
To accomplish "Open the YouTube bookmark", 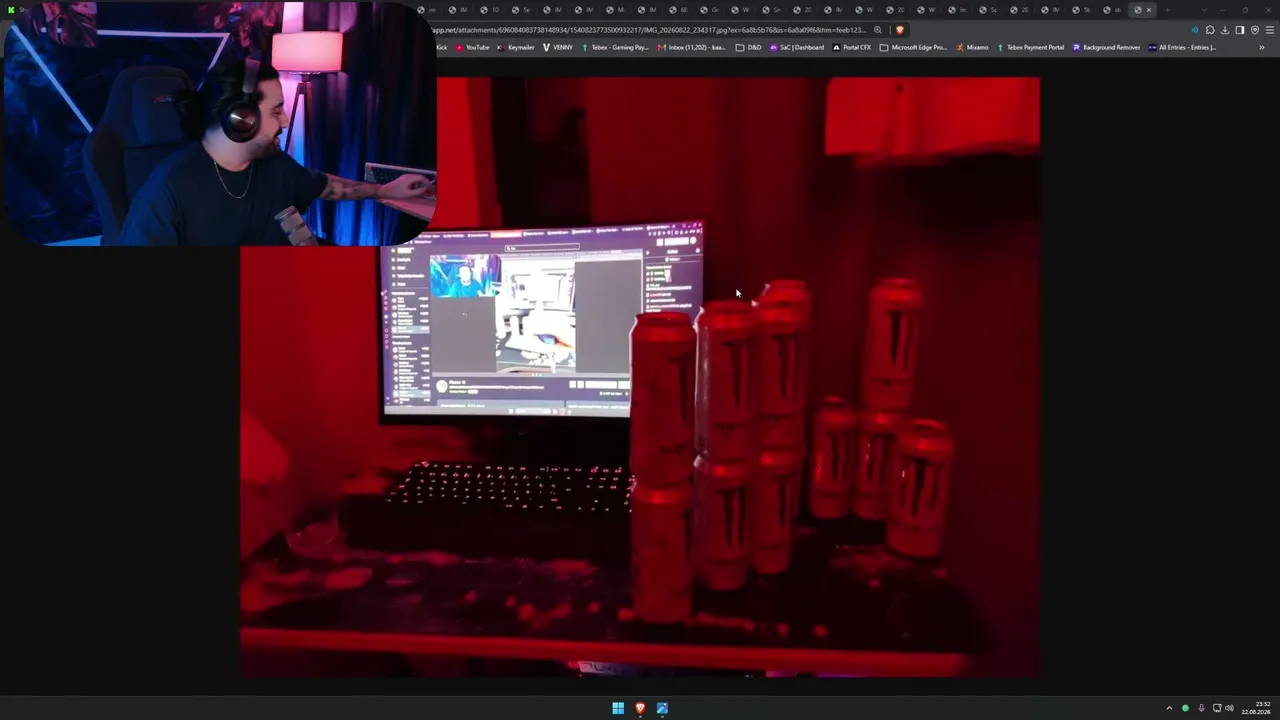I will pos(472,47).
